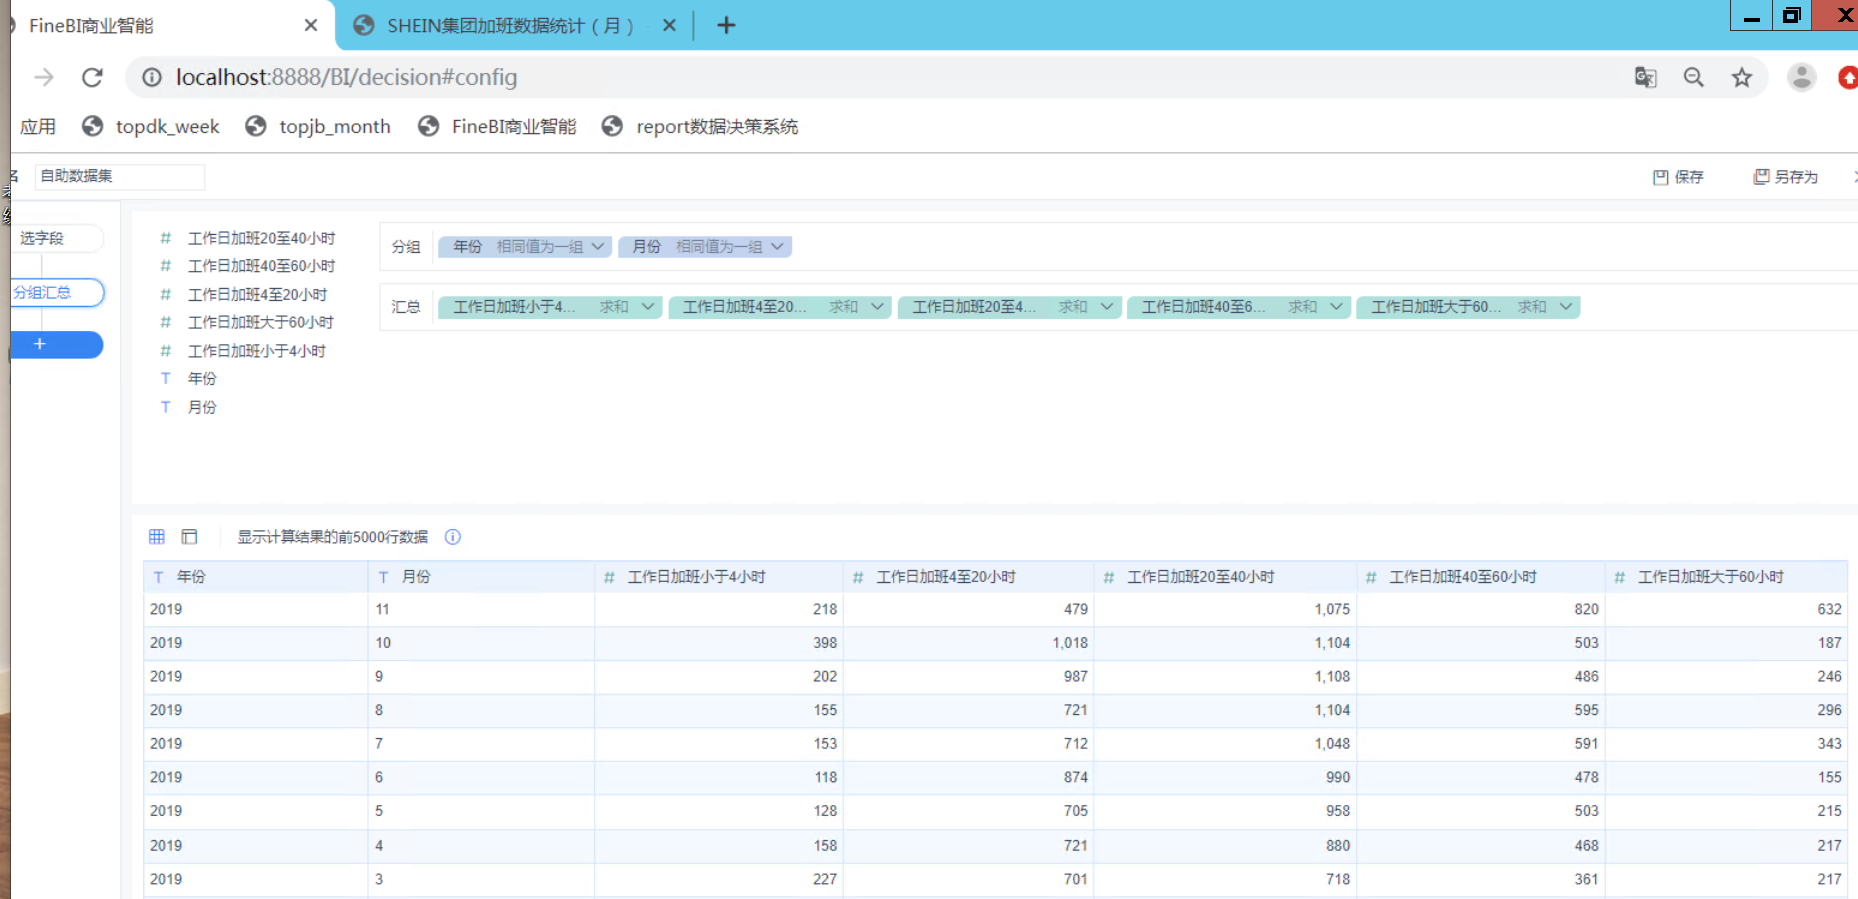Bookmark this page with the star icon
The width and height of the screenshot is (1858, 899).
(x=1742, y=77)
